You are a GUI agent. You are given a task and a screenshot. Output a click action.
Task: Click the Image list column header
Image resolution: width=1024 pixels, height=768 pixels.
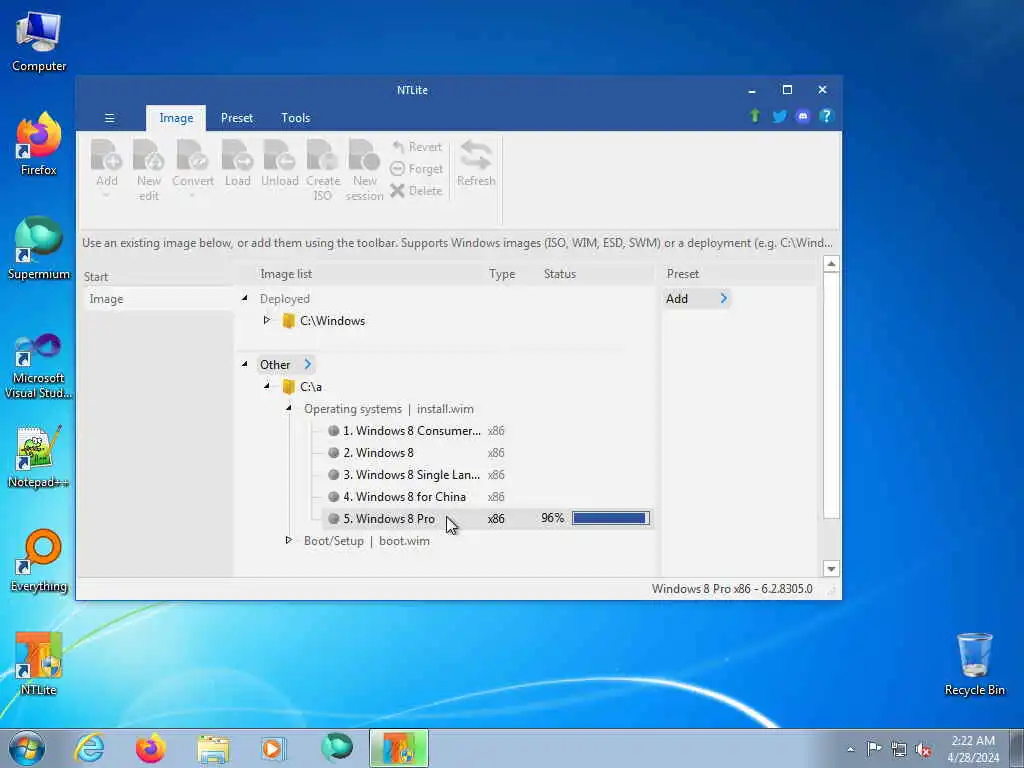(x=286, y=274)
